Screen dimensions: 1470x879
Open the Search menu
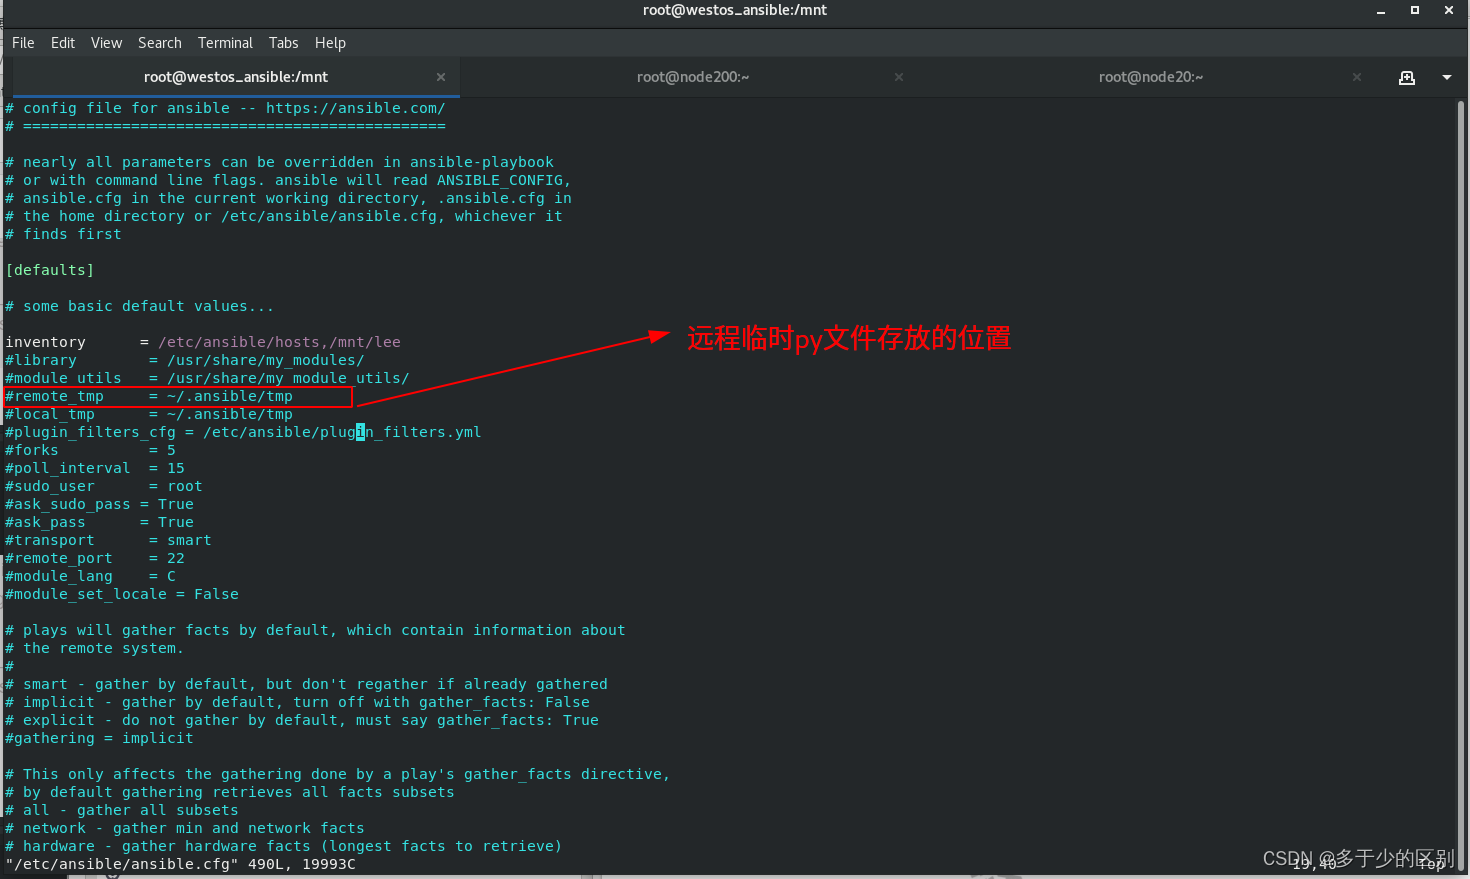tap(160, 43)
